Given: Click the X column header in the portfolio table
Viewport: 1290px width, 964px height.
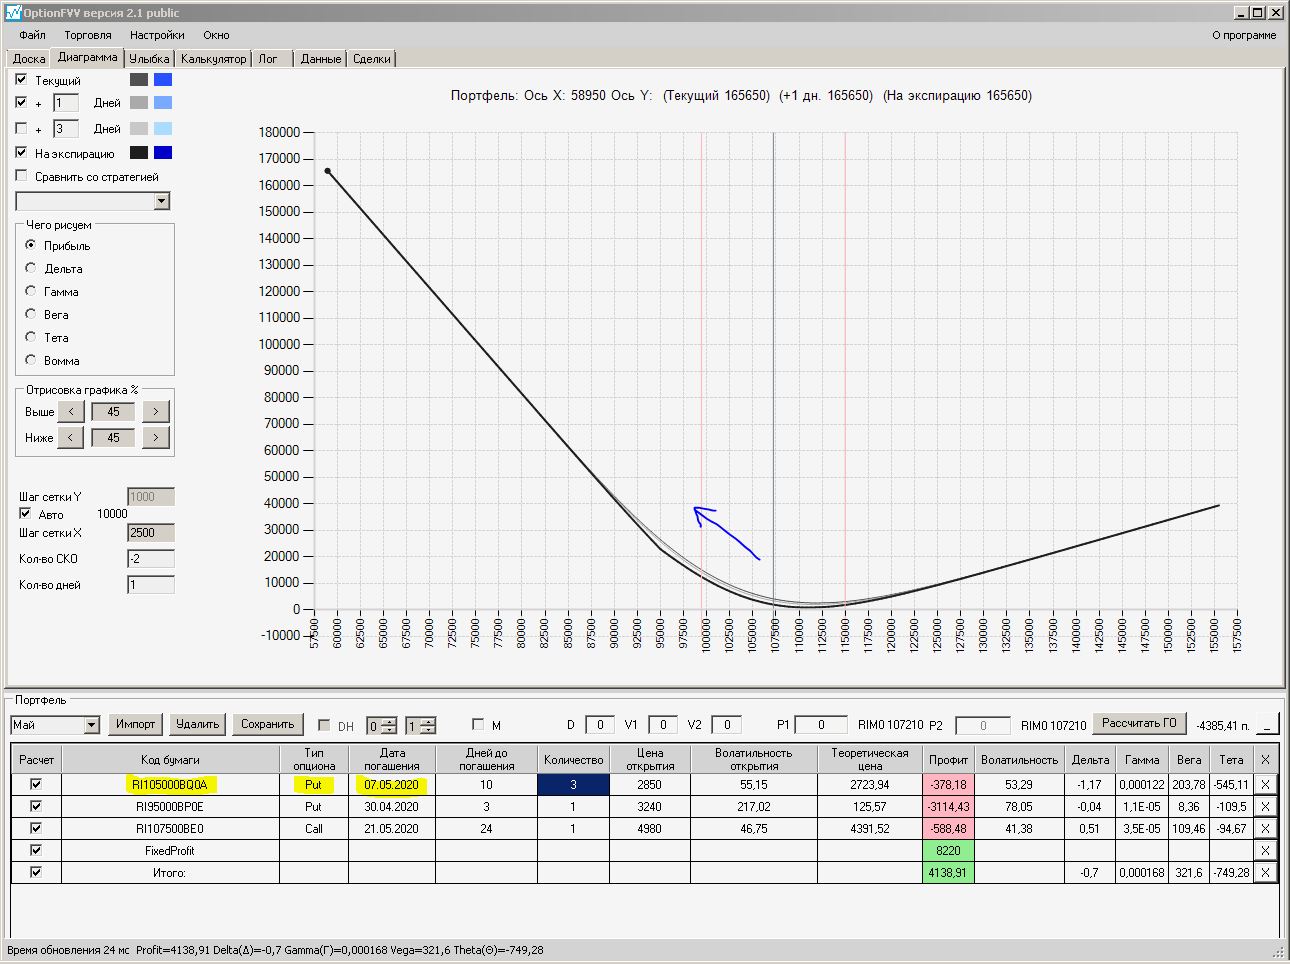Looking at the screenshot, I should coord(1265,759).
